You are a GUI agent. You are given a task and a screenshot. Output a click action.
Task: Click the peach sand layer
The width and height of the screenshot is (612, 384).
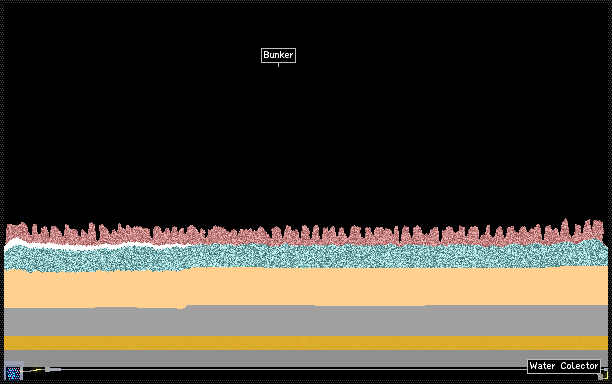pos(306,287)
